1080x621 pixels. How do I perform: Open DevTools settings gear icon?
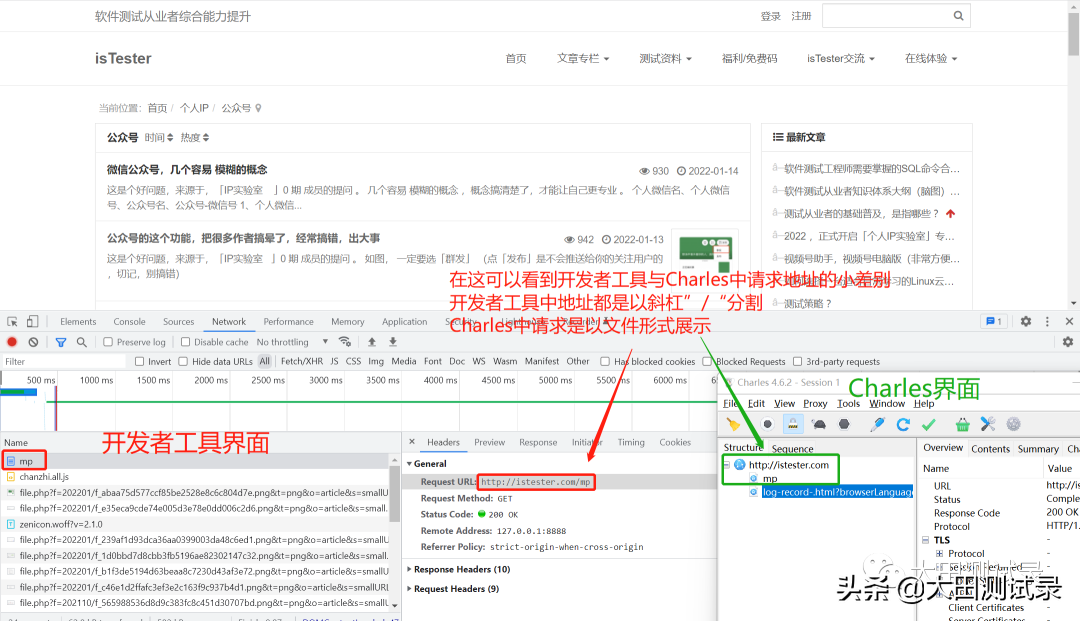1025,322
